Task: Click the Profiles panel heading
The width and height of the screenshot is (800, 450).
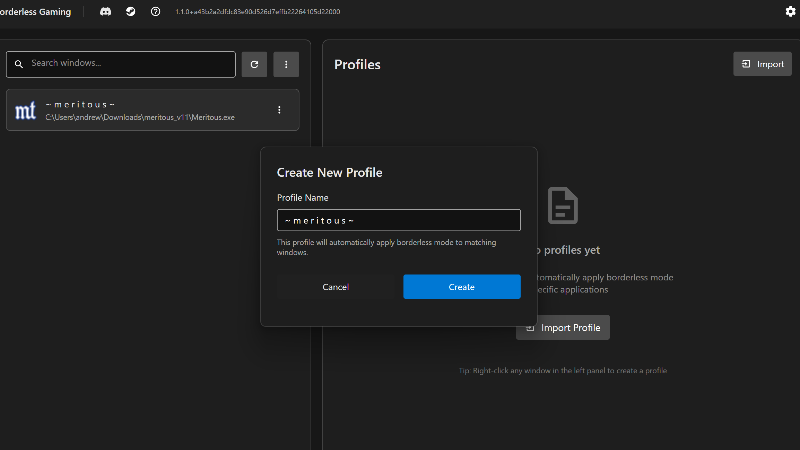Action: click(357, 65)
